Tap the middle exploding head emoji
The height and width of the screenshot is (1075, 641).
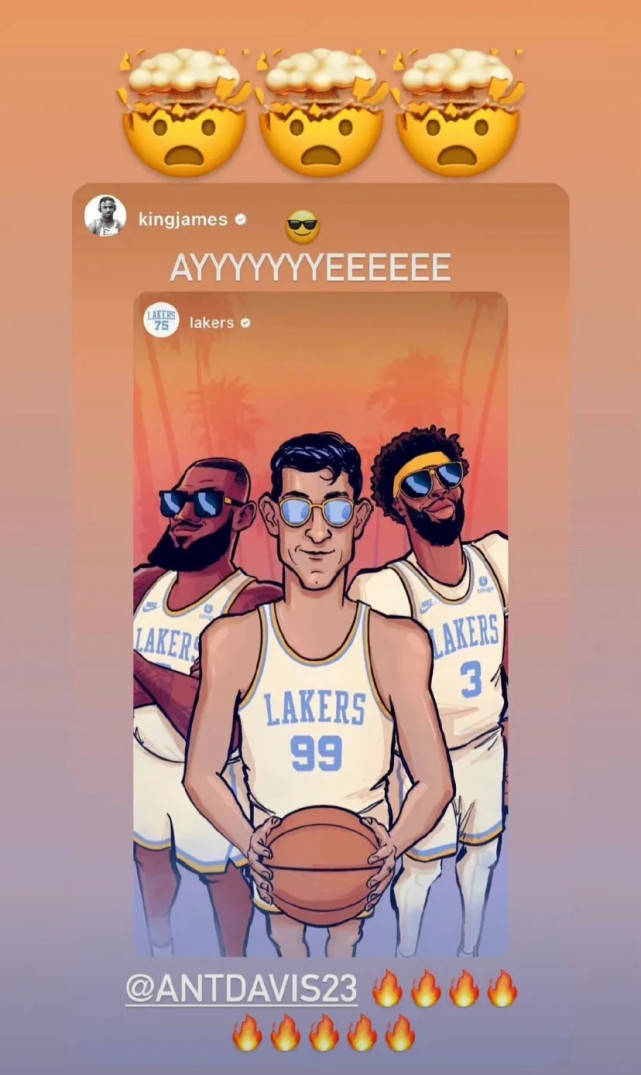click(x=321, y=112)
